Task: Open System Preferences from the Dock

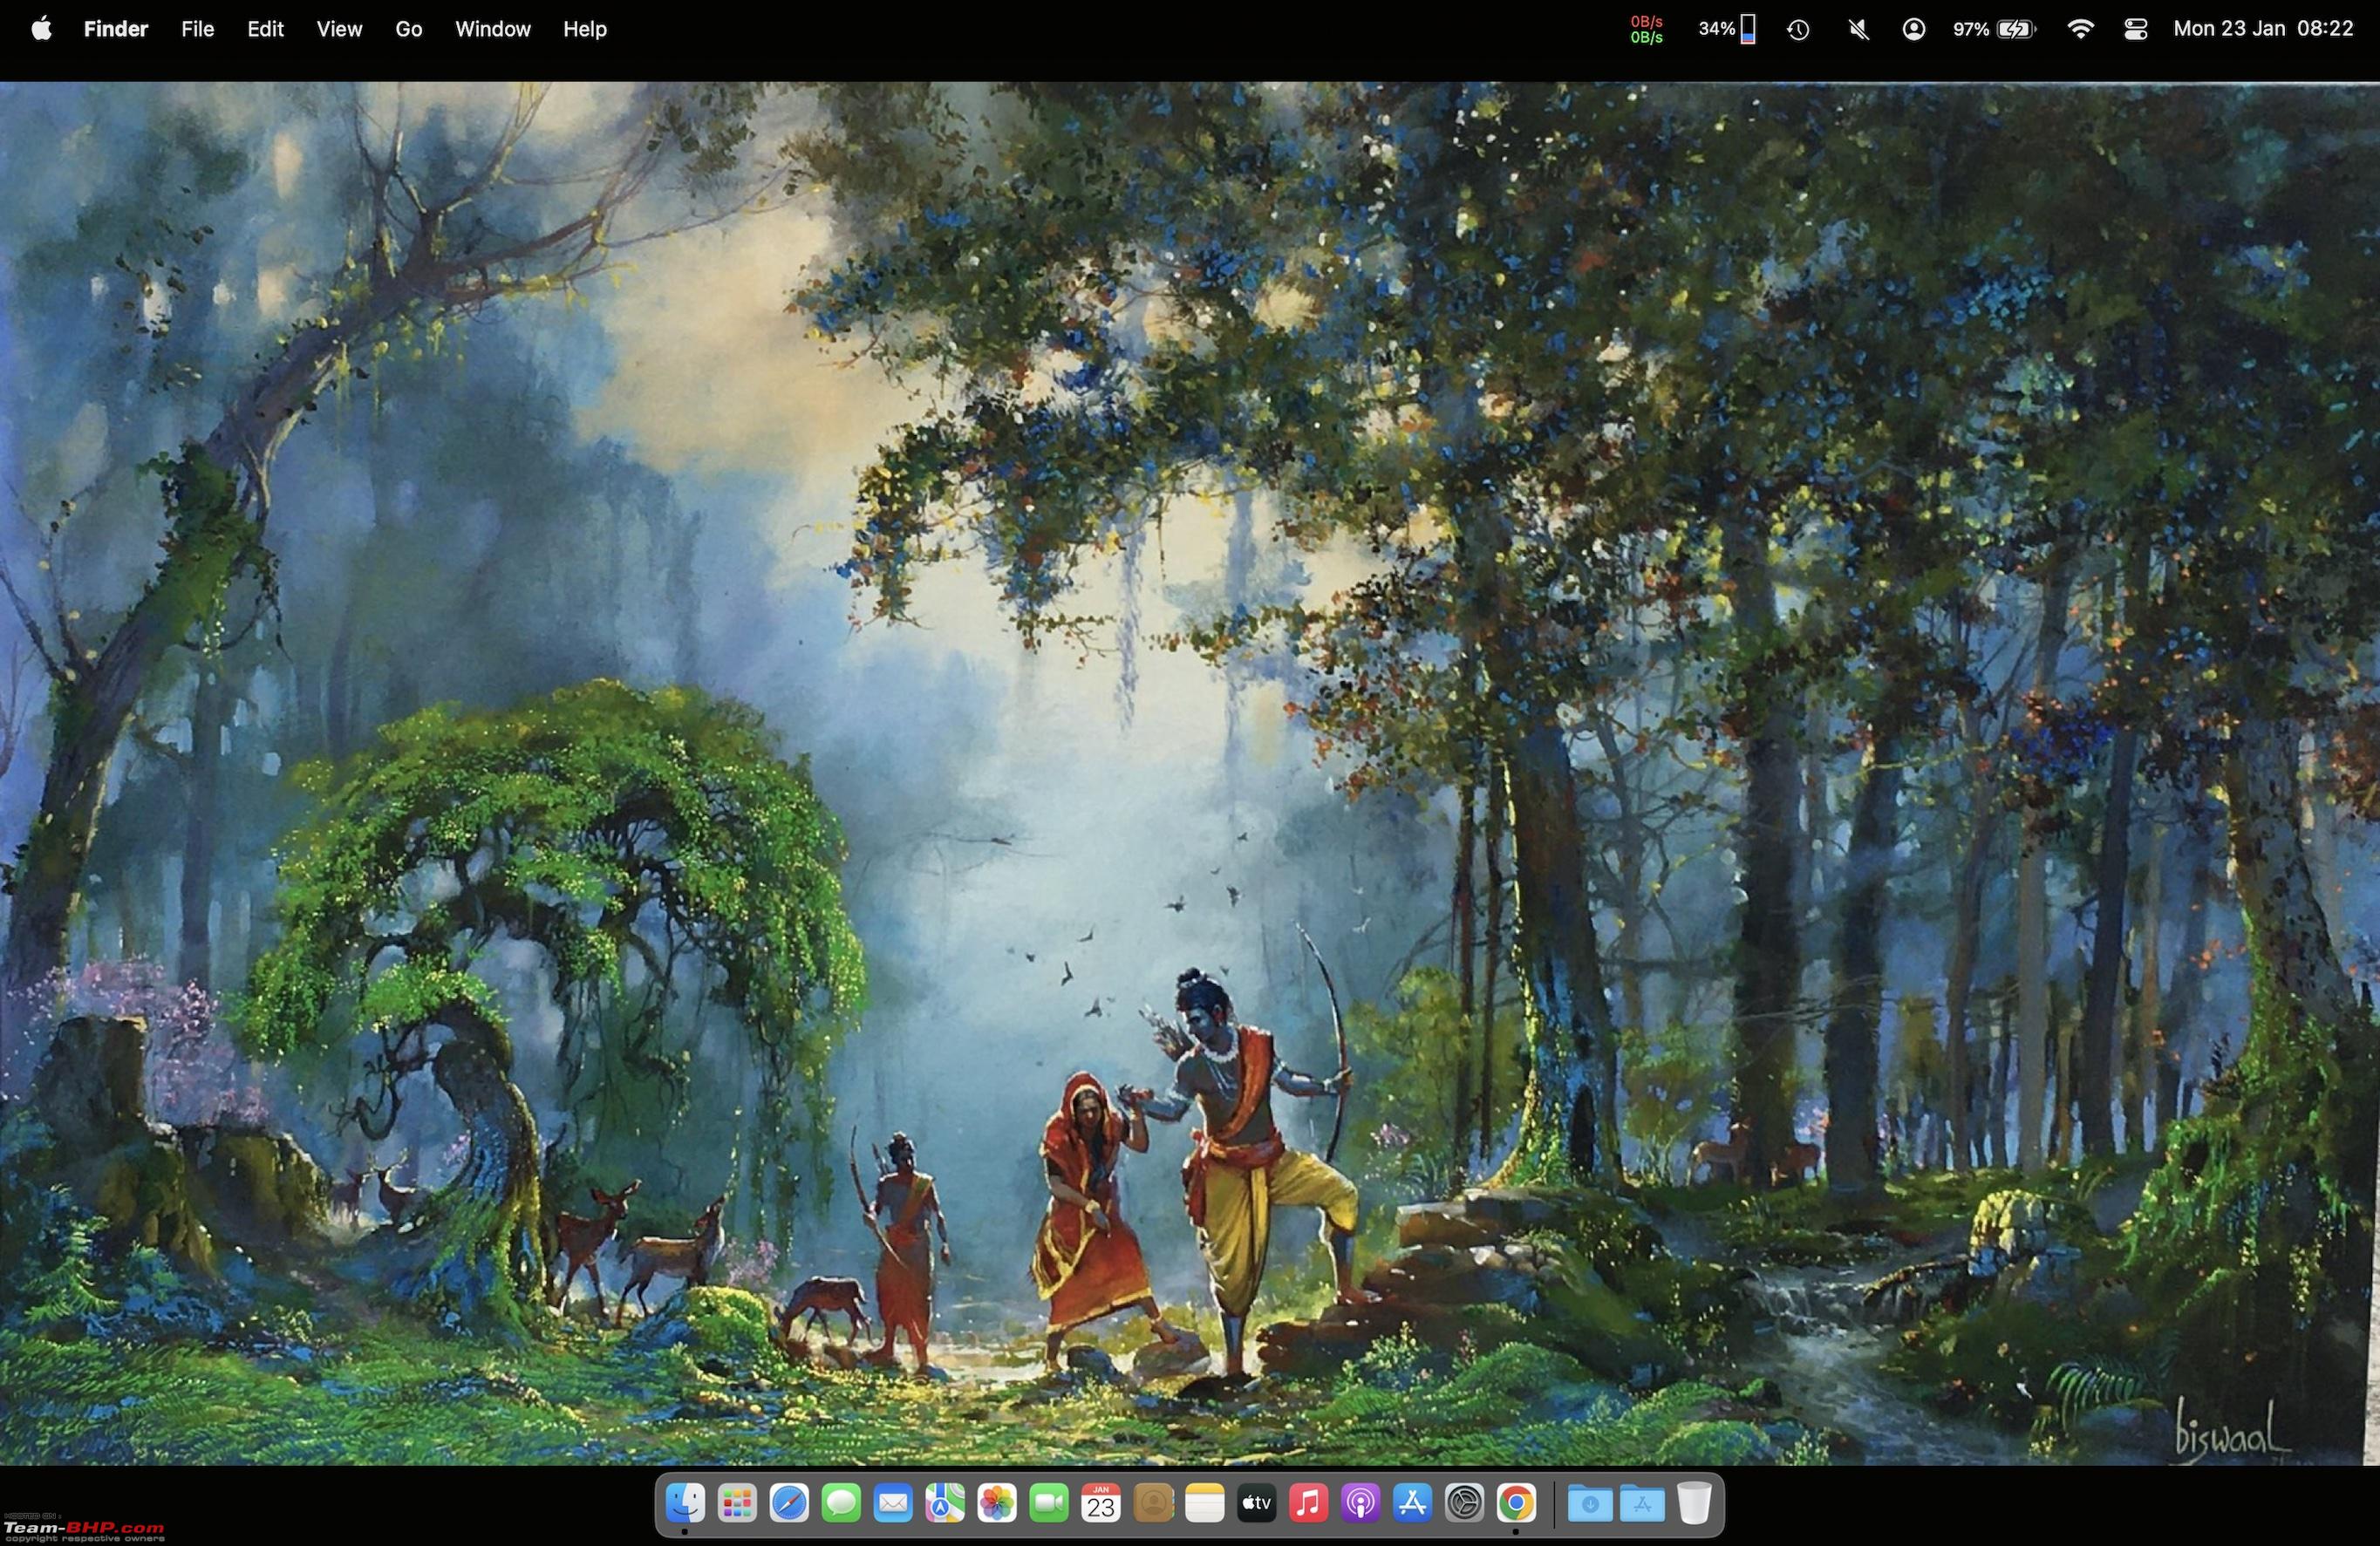Action: [x=1465, y=1503]
